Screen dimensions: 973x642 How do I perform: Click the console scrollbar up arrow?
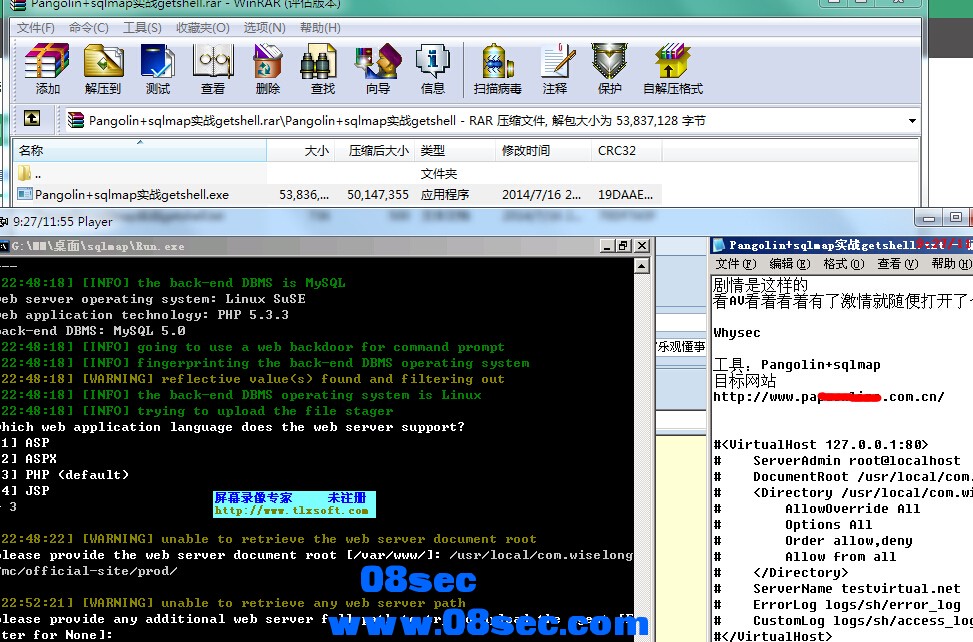[x=642, y=266]
